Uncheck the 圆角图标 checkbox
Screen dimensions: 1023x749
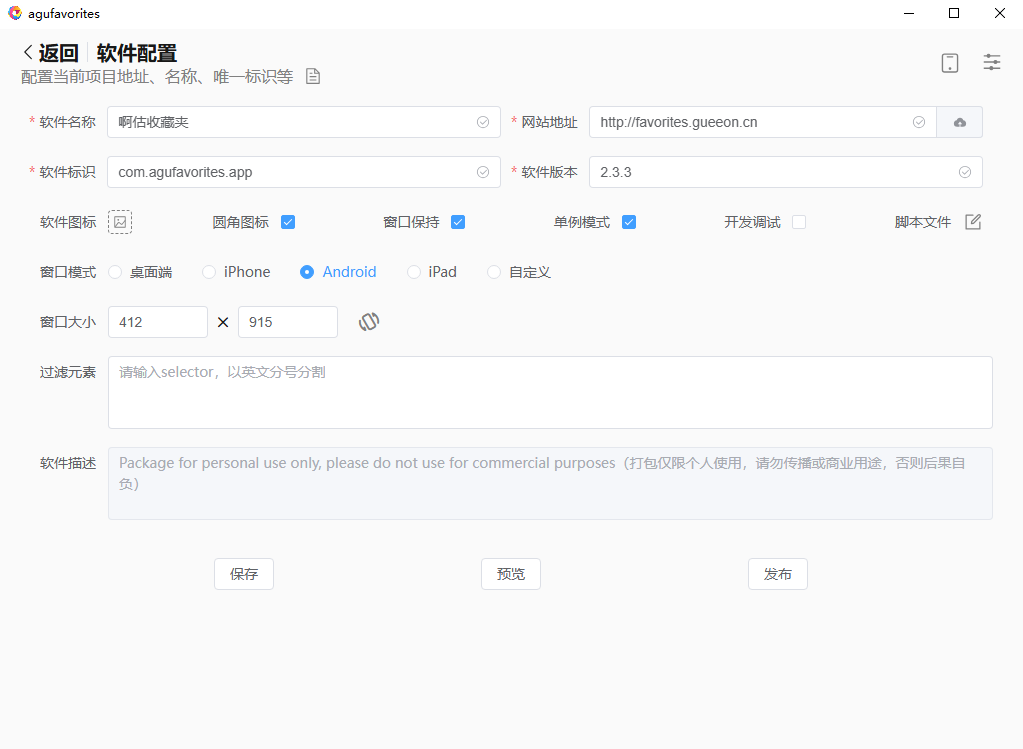point(288,222)
